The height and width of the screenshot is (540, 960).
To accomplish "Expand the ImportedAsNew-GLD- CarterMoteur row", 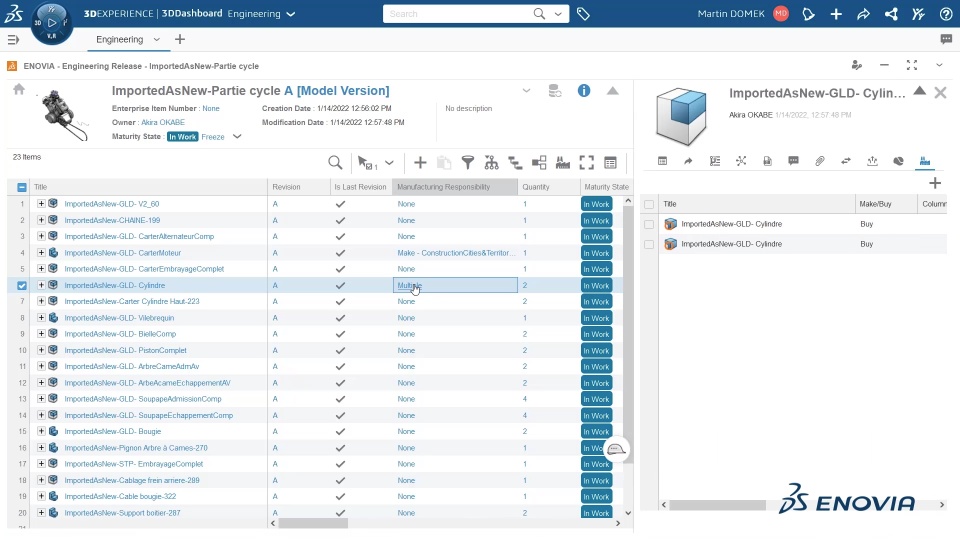I will (41, 252).
